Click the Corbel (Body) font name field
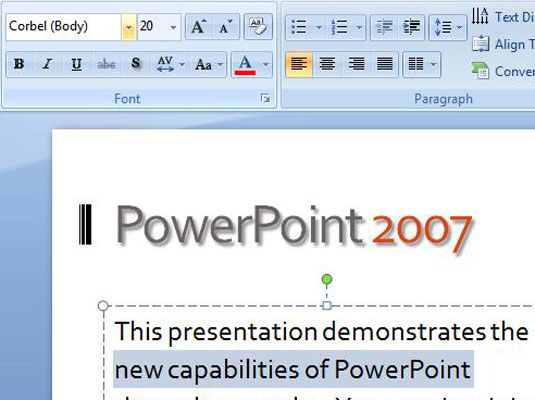 point(63,27)
